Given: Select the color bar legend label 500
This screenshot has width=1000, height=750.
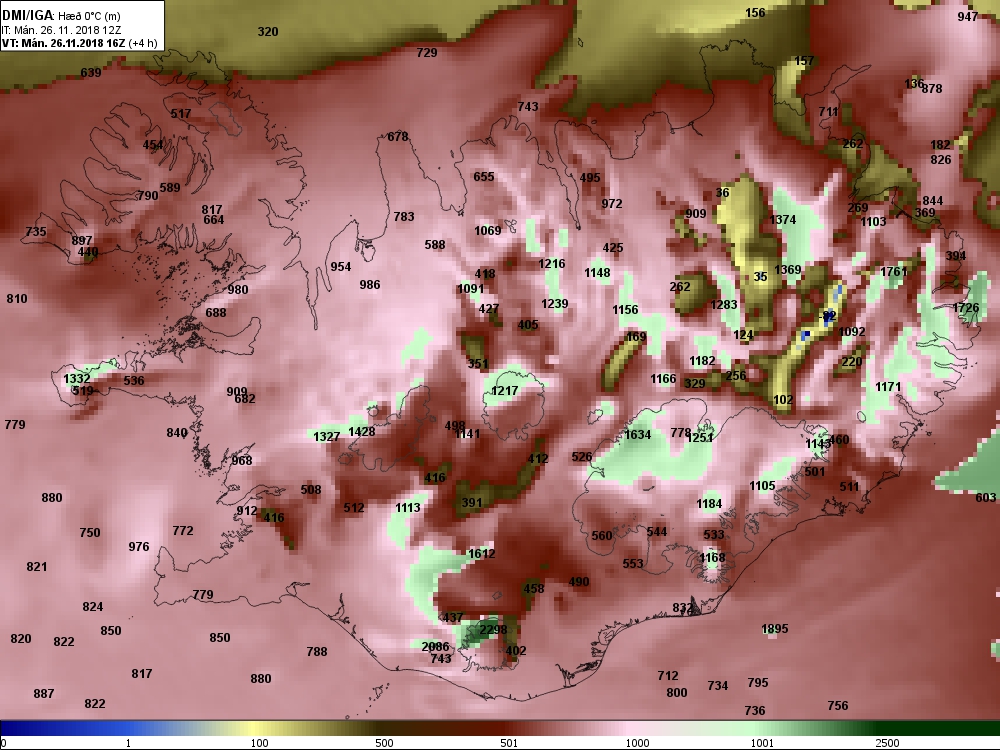Looking at the screenshot, I should (384, 743).
